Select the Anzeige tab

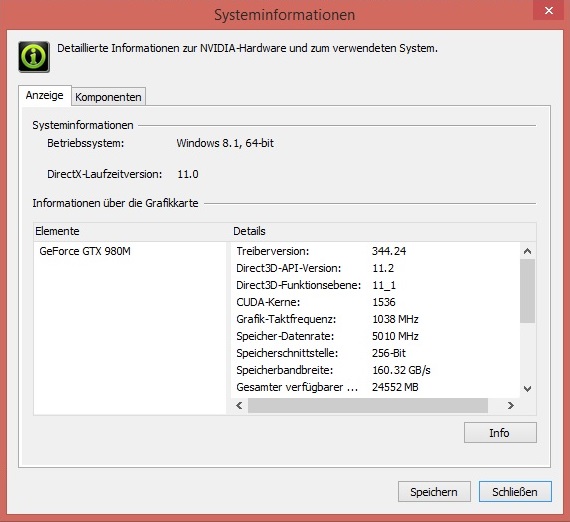[x=45, y=95]
